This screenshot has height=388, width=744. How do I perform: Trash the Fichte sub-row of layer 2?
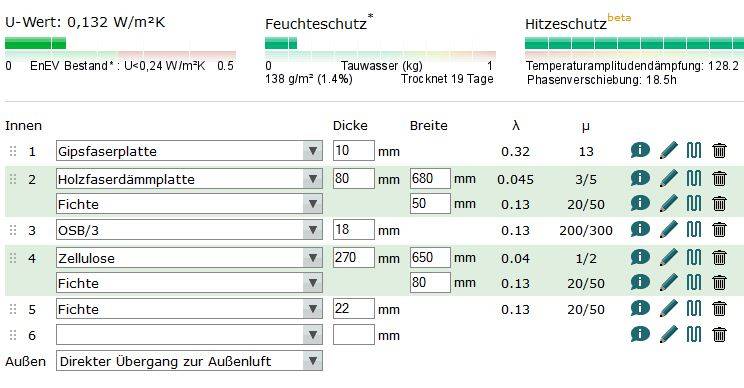coord(719,204)
